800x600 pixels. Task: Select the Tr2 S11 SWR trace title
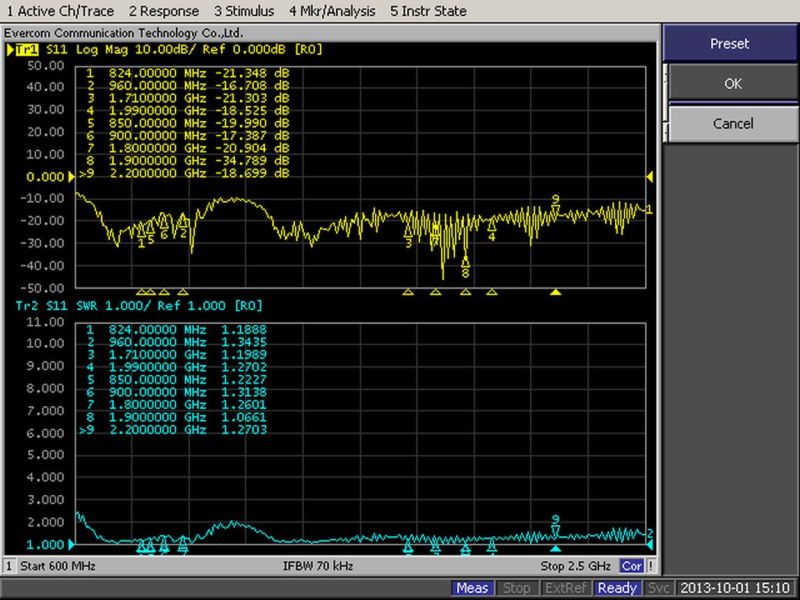click(x=139, y=306)
